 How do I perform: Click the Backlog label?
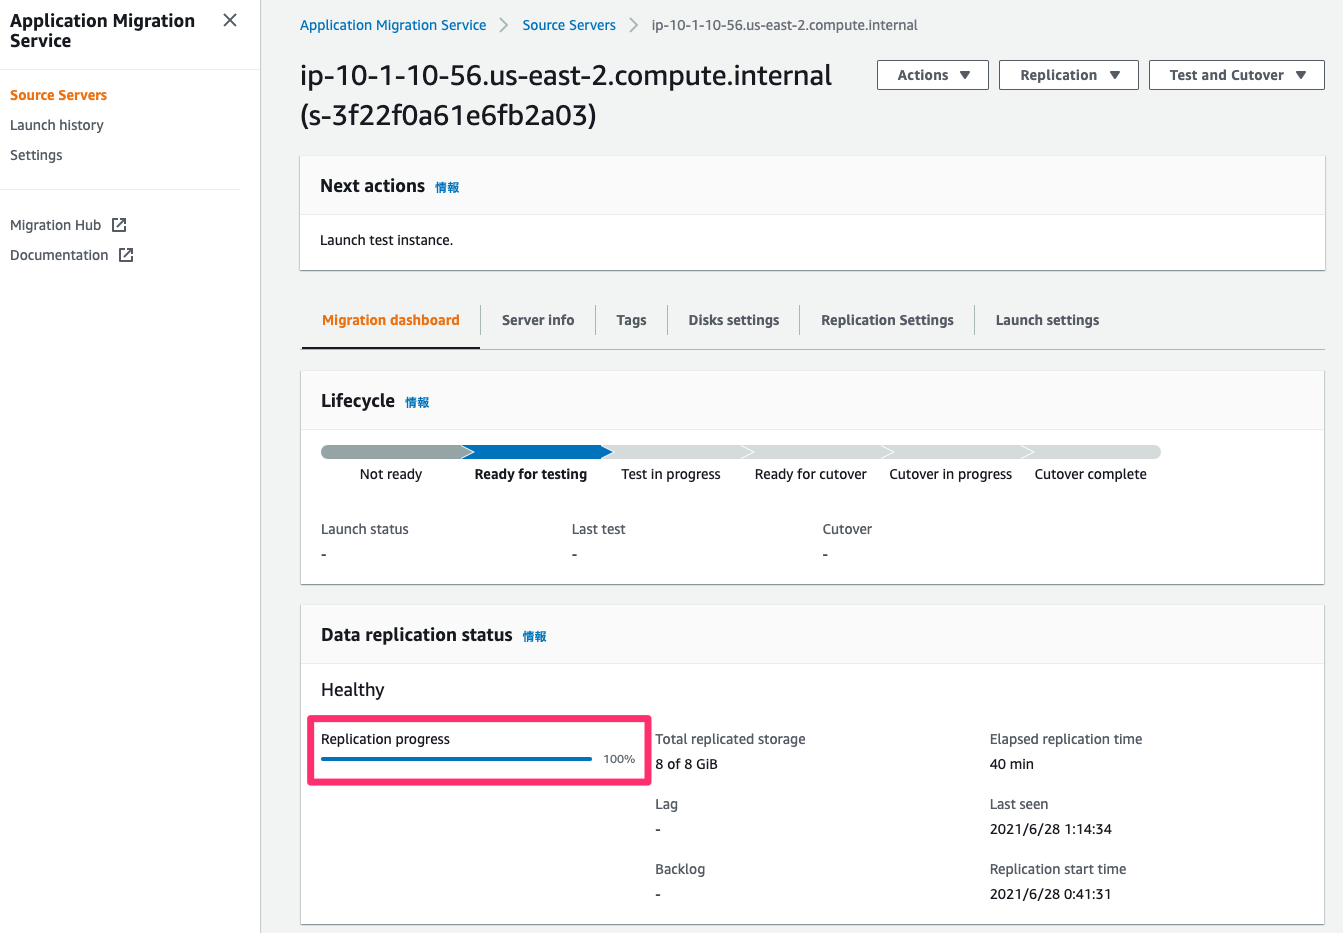pos(680,869)
